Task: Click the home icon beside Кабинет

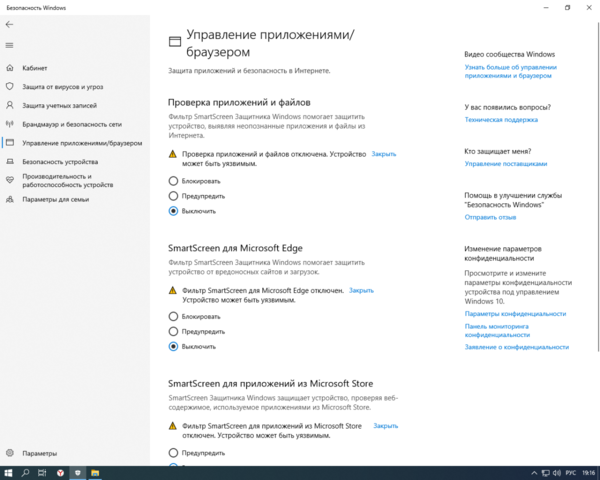Action: pos(10,68)
